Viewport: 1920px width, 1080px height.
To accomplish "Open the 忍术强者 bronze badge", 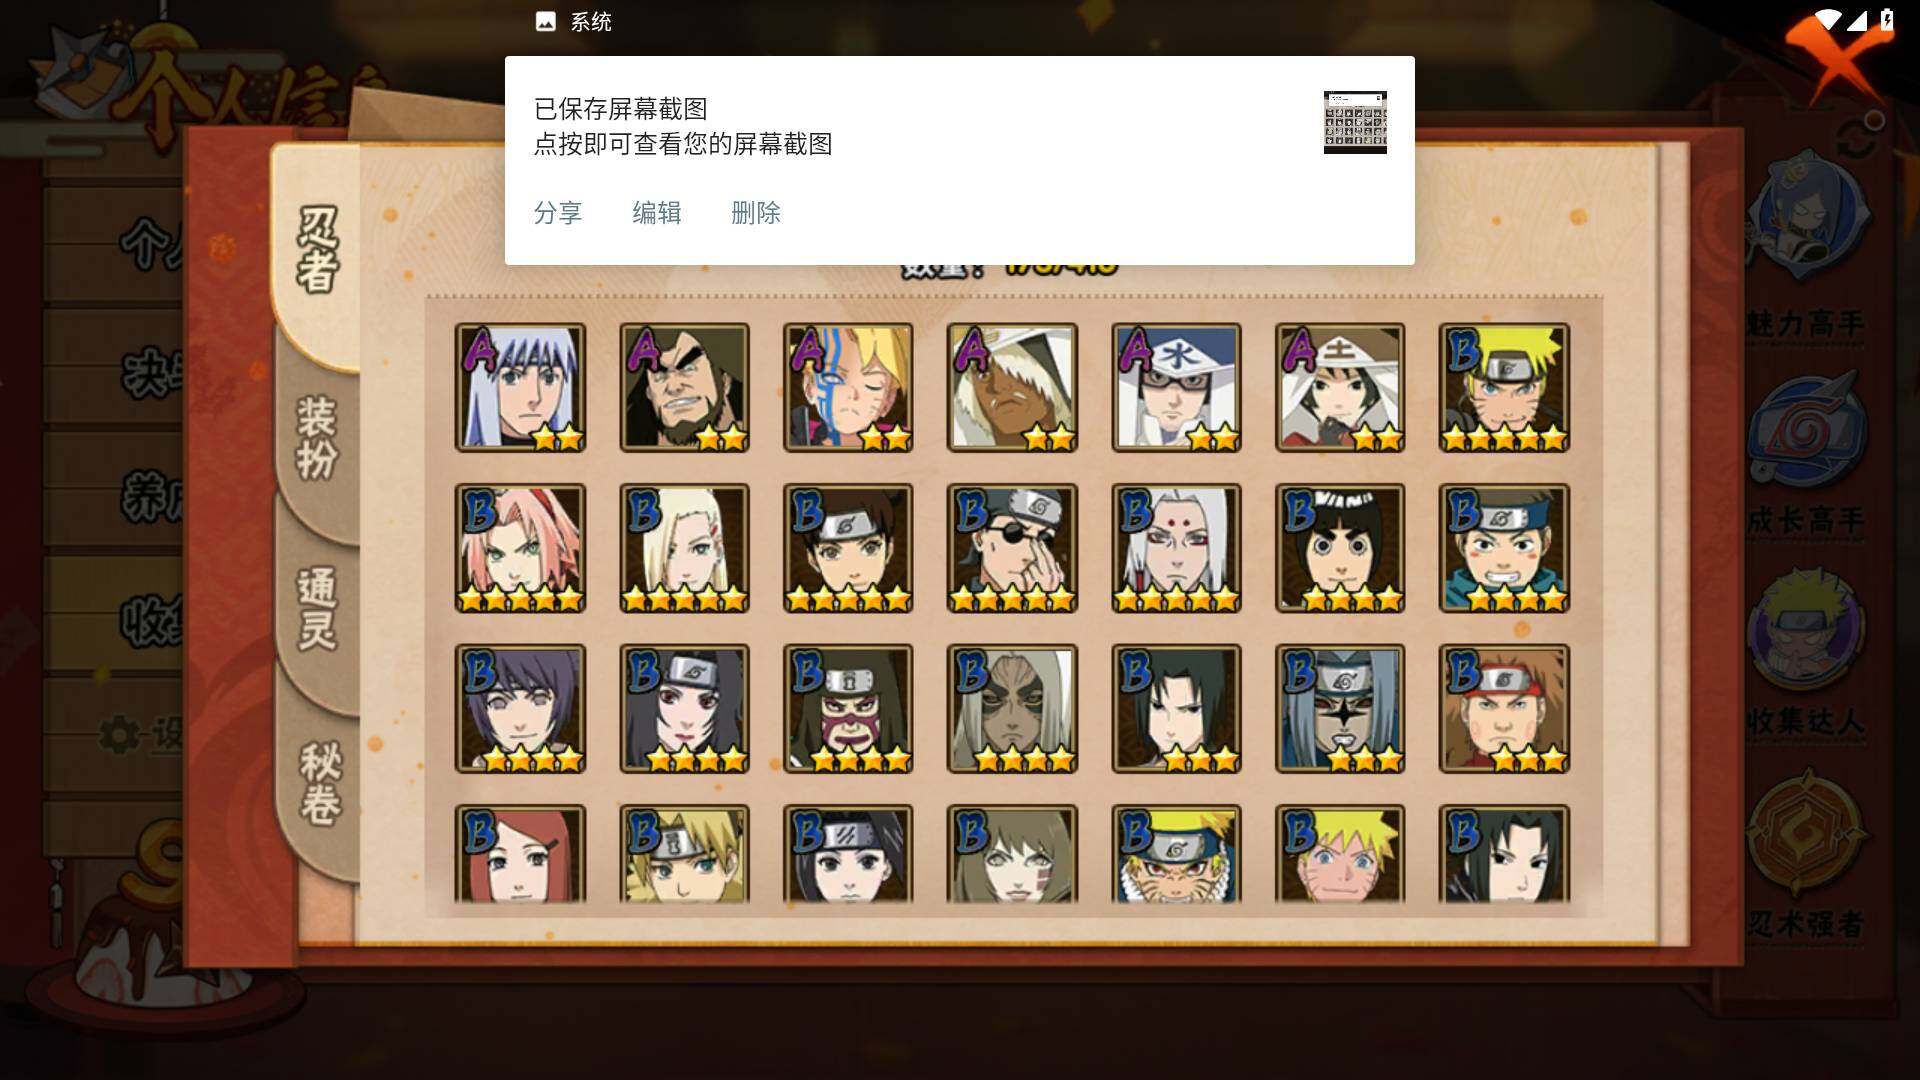I will coord(1806,832).
